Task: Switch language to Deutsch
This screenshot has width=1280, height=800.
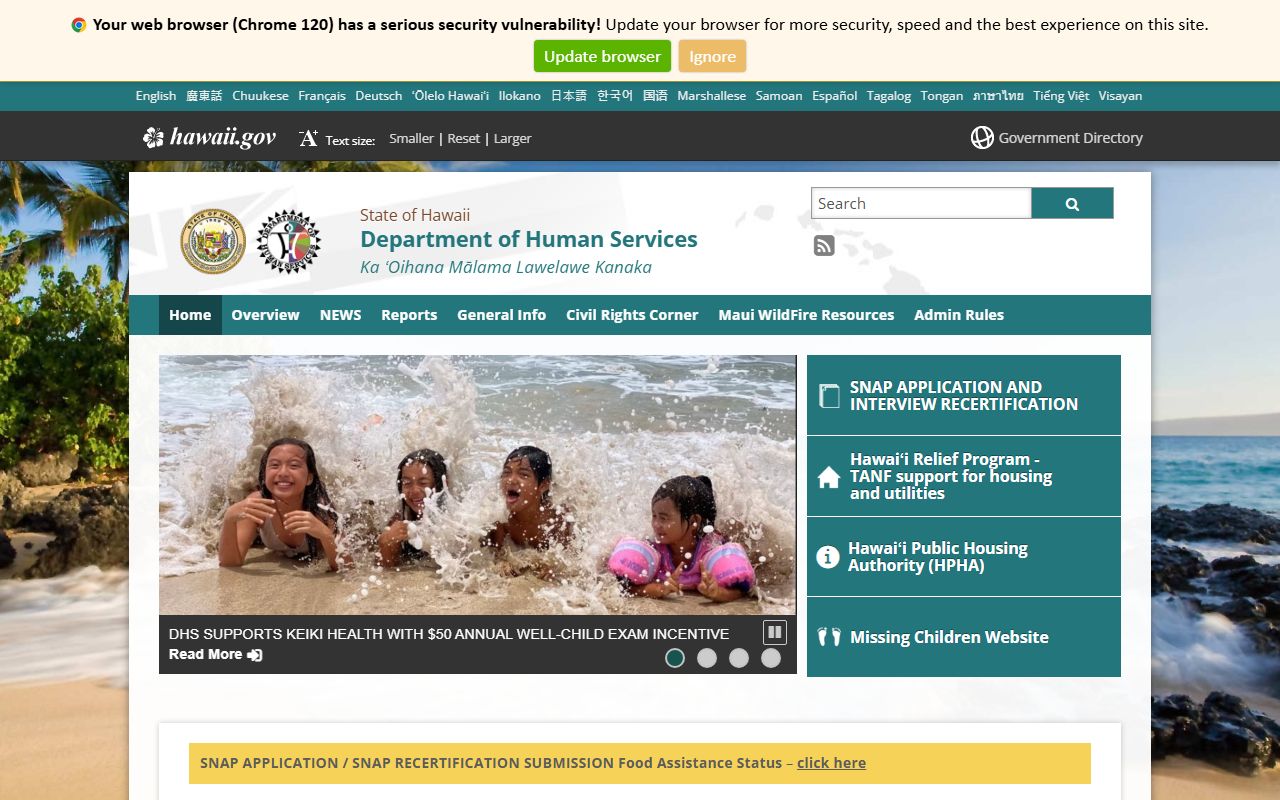Action: [x=379, y=96]
